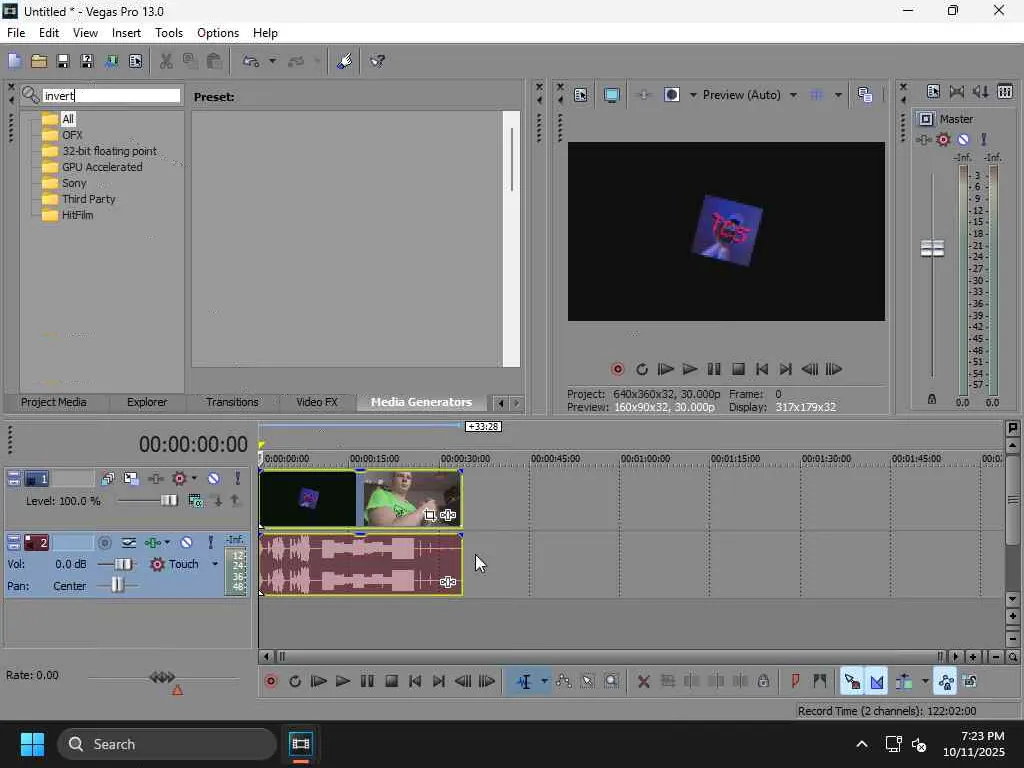The width and height of the screenshot is (1024, 768).
Task: Click Copy Snapshot to Clipboard icon
Action: pos(865,95)
